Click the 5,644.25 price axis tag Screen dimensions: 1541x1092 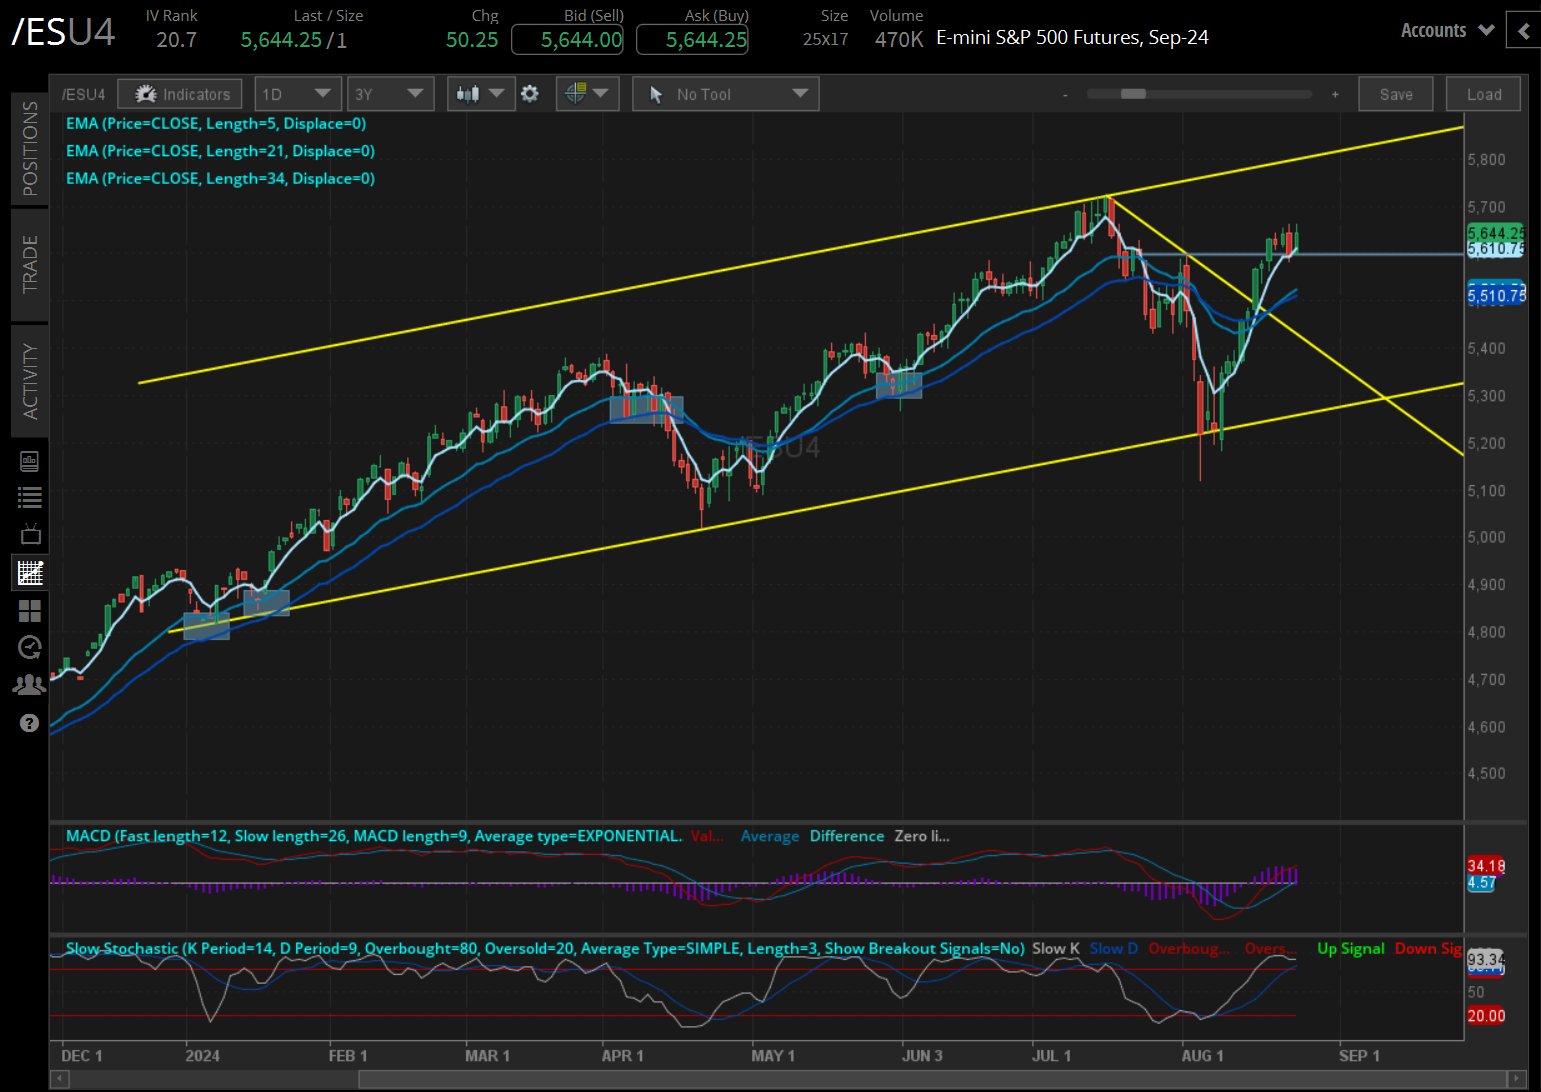pos(1495,233)
